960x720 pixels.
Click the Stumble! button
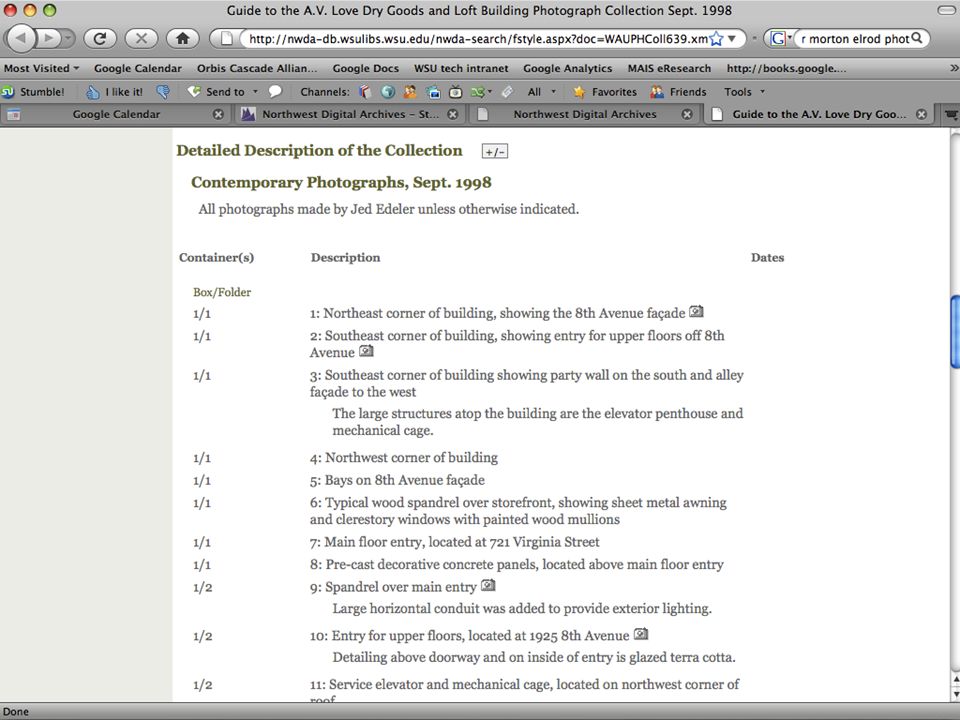(33, 92)
